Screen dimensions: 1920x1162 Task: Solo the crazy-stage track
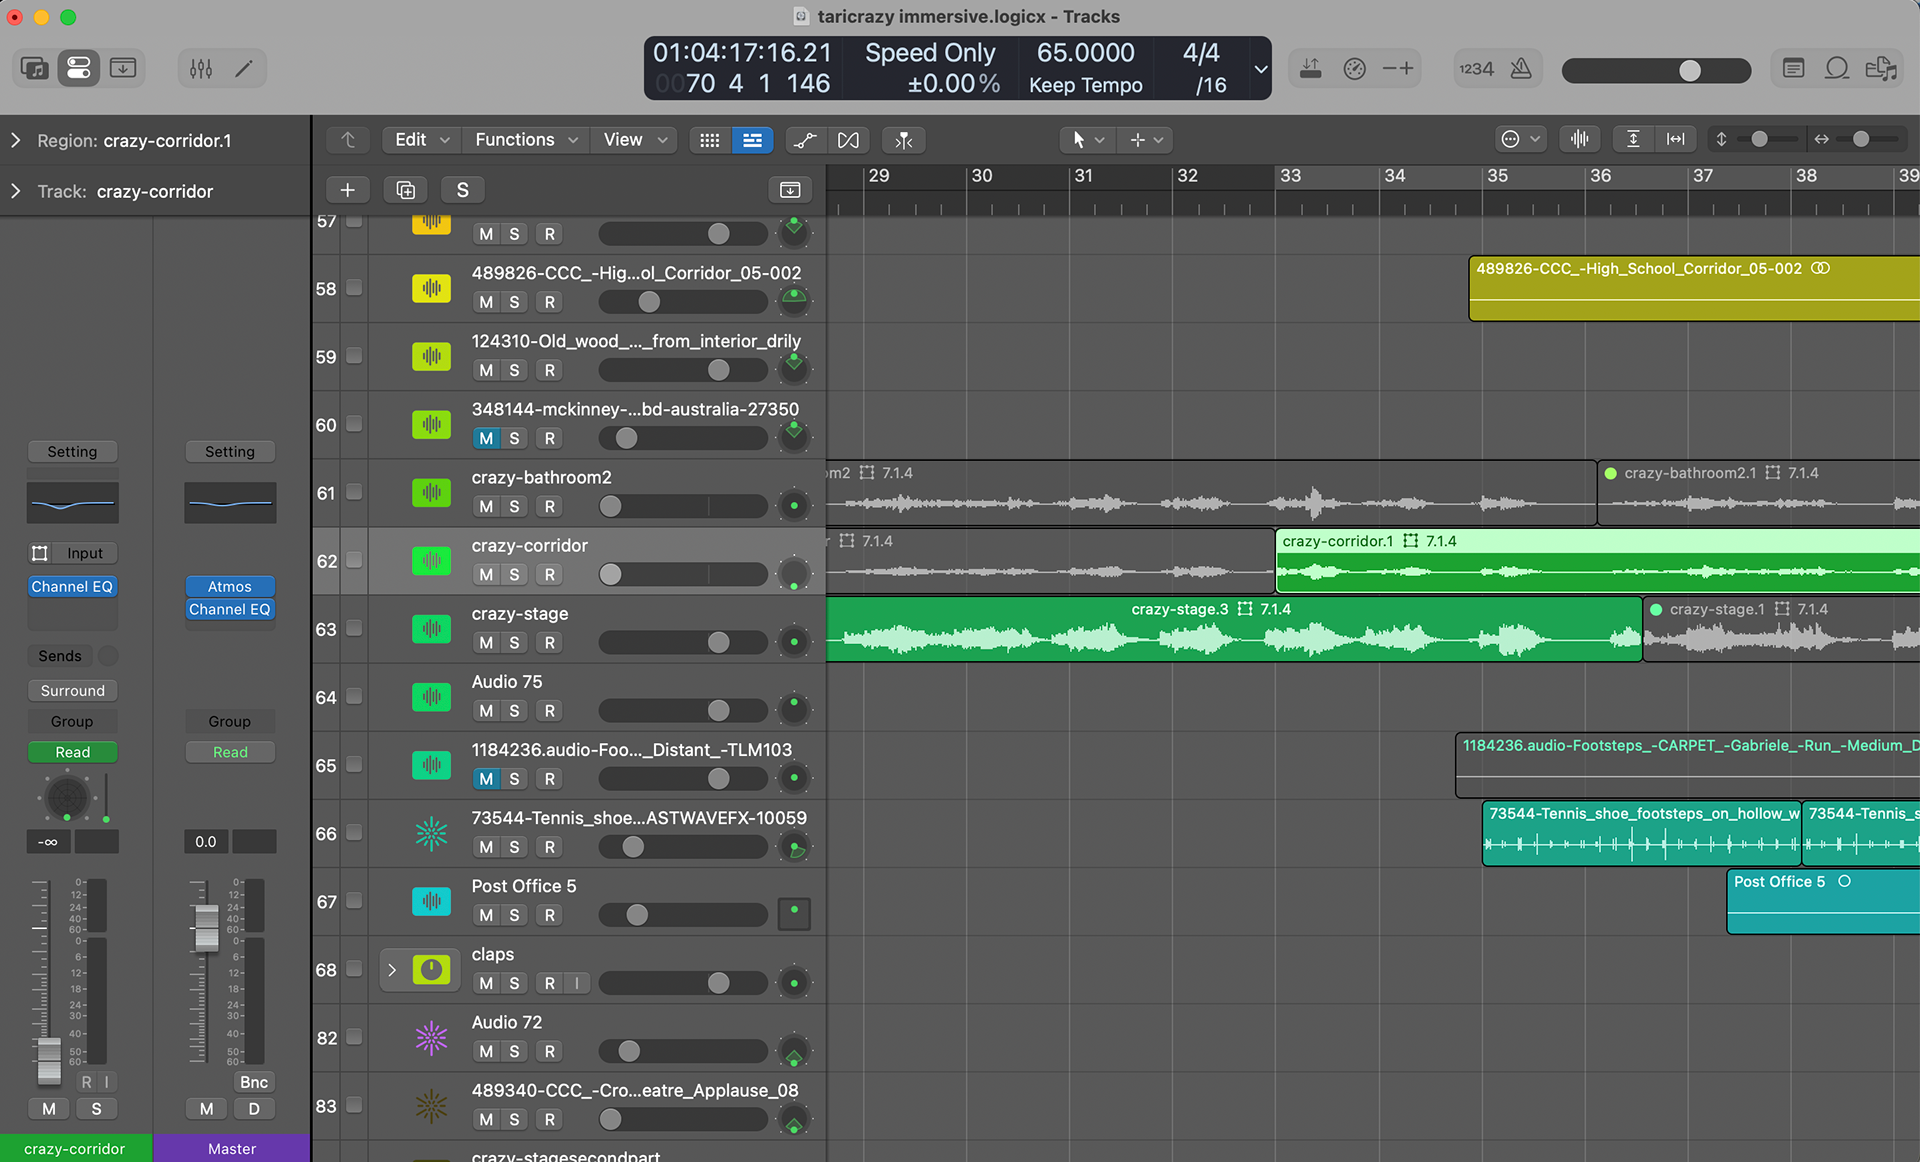[x=514, y=643]
